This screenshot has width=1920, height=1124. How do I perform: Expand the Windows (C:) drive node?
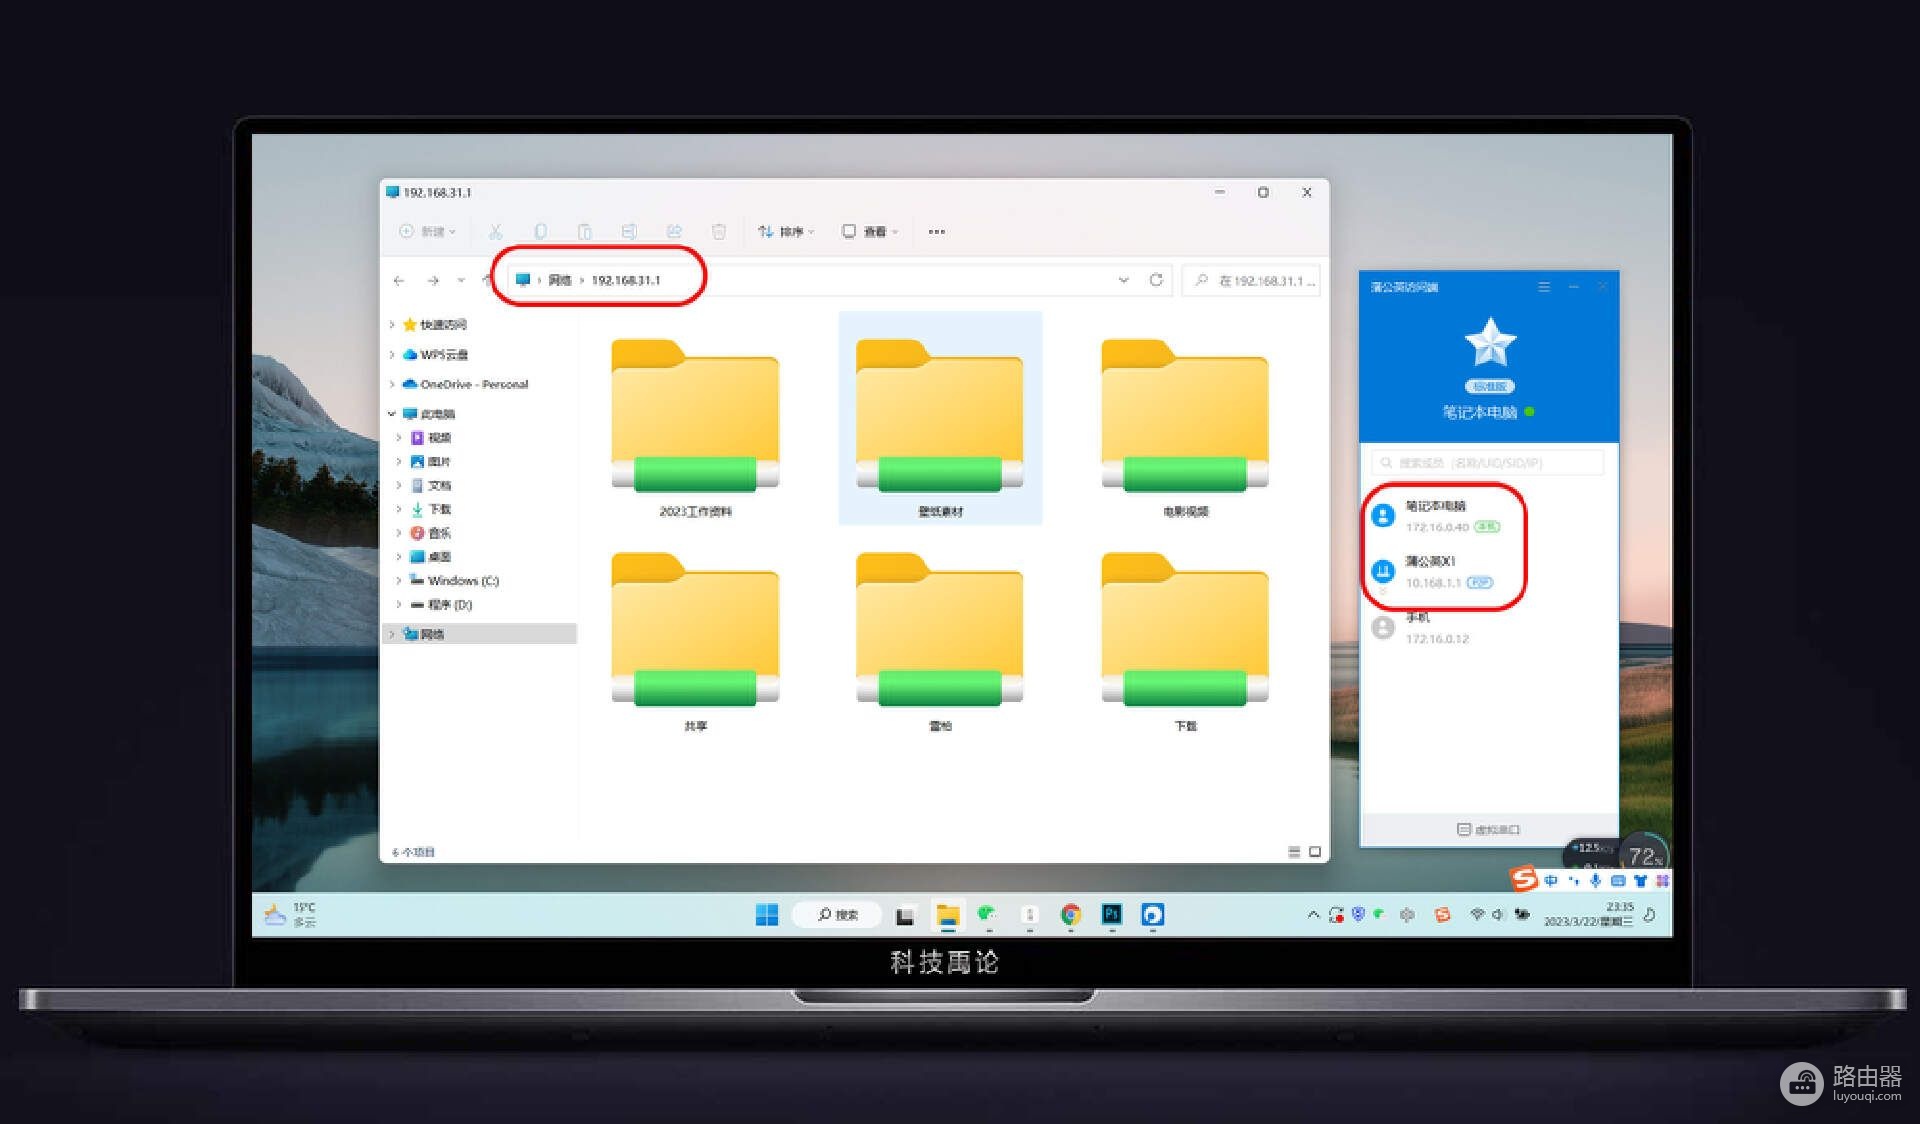click(x=399, y=580)
